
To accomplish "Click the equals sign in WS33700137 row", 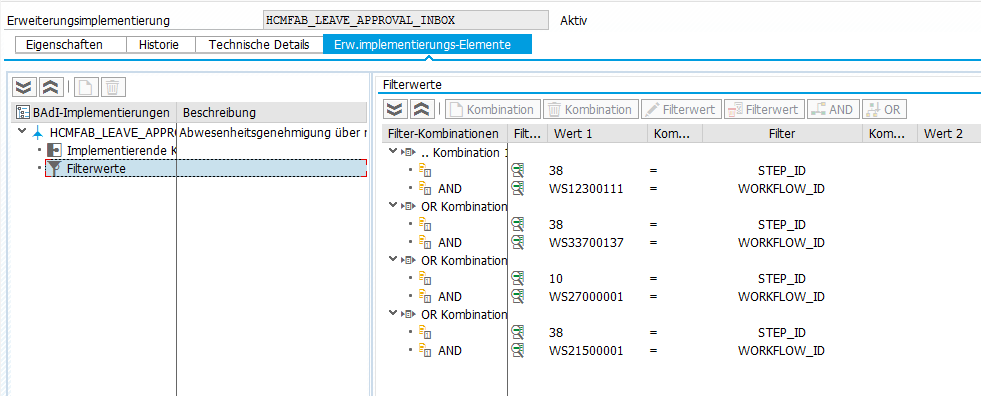I will (653, 243).
